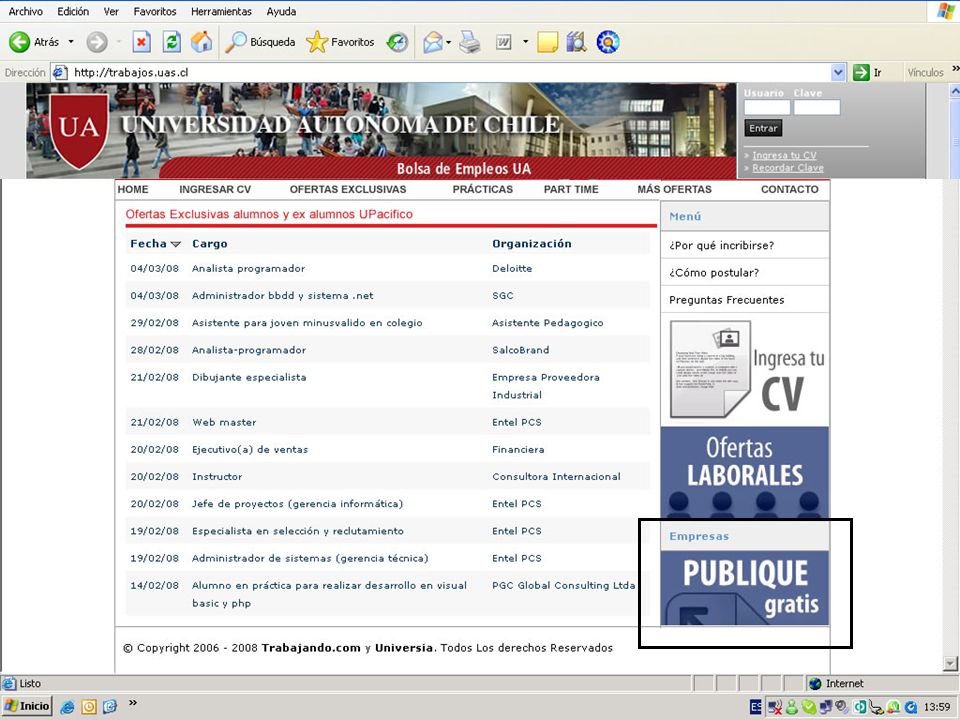The height and width of the screenshot is (720, 960).
Task: Click the scrollbar down arrow
Action: pyautogui.click(x=950, y=662)
